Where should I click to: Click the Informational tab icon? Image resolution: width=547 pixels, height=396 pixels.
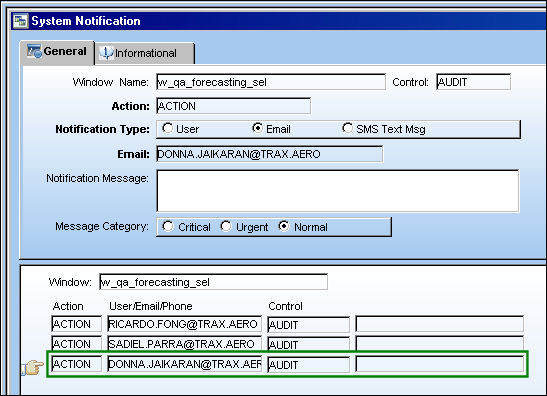[106, 53]
